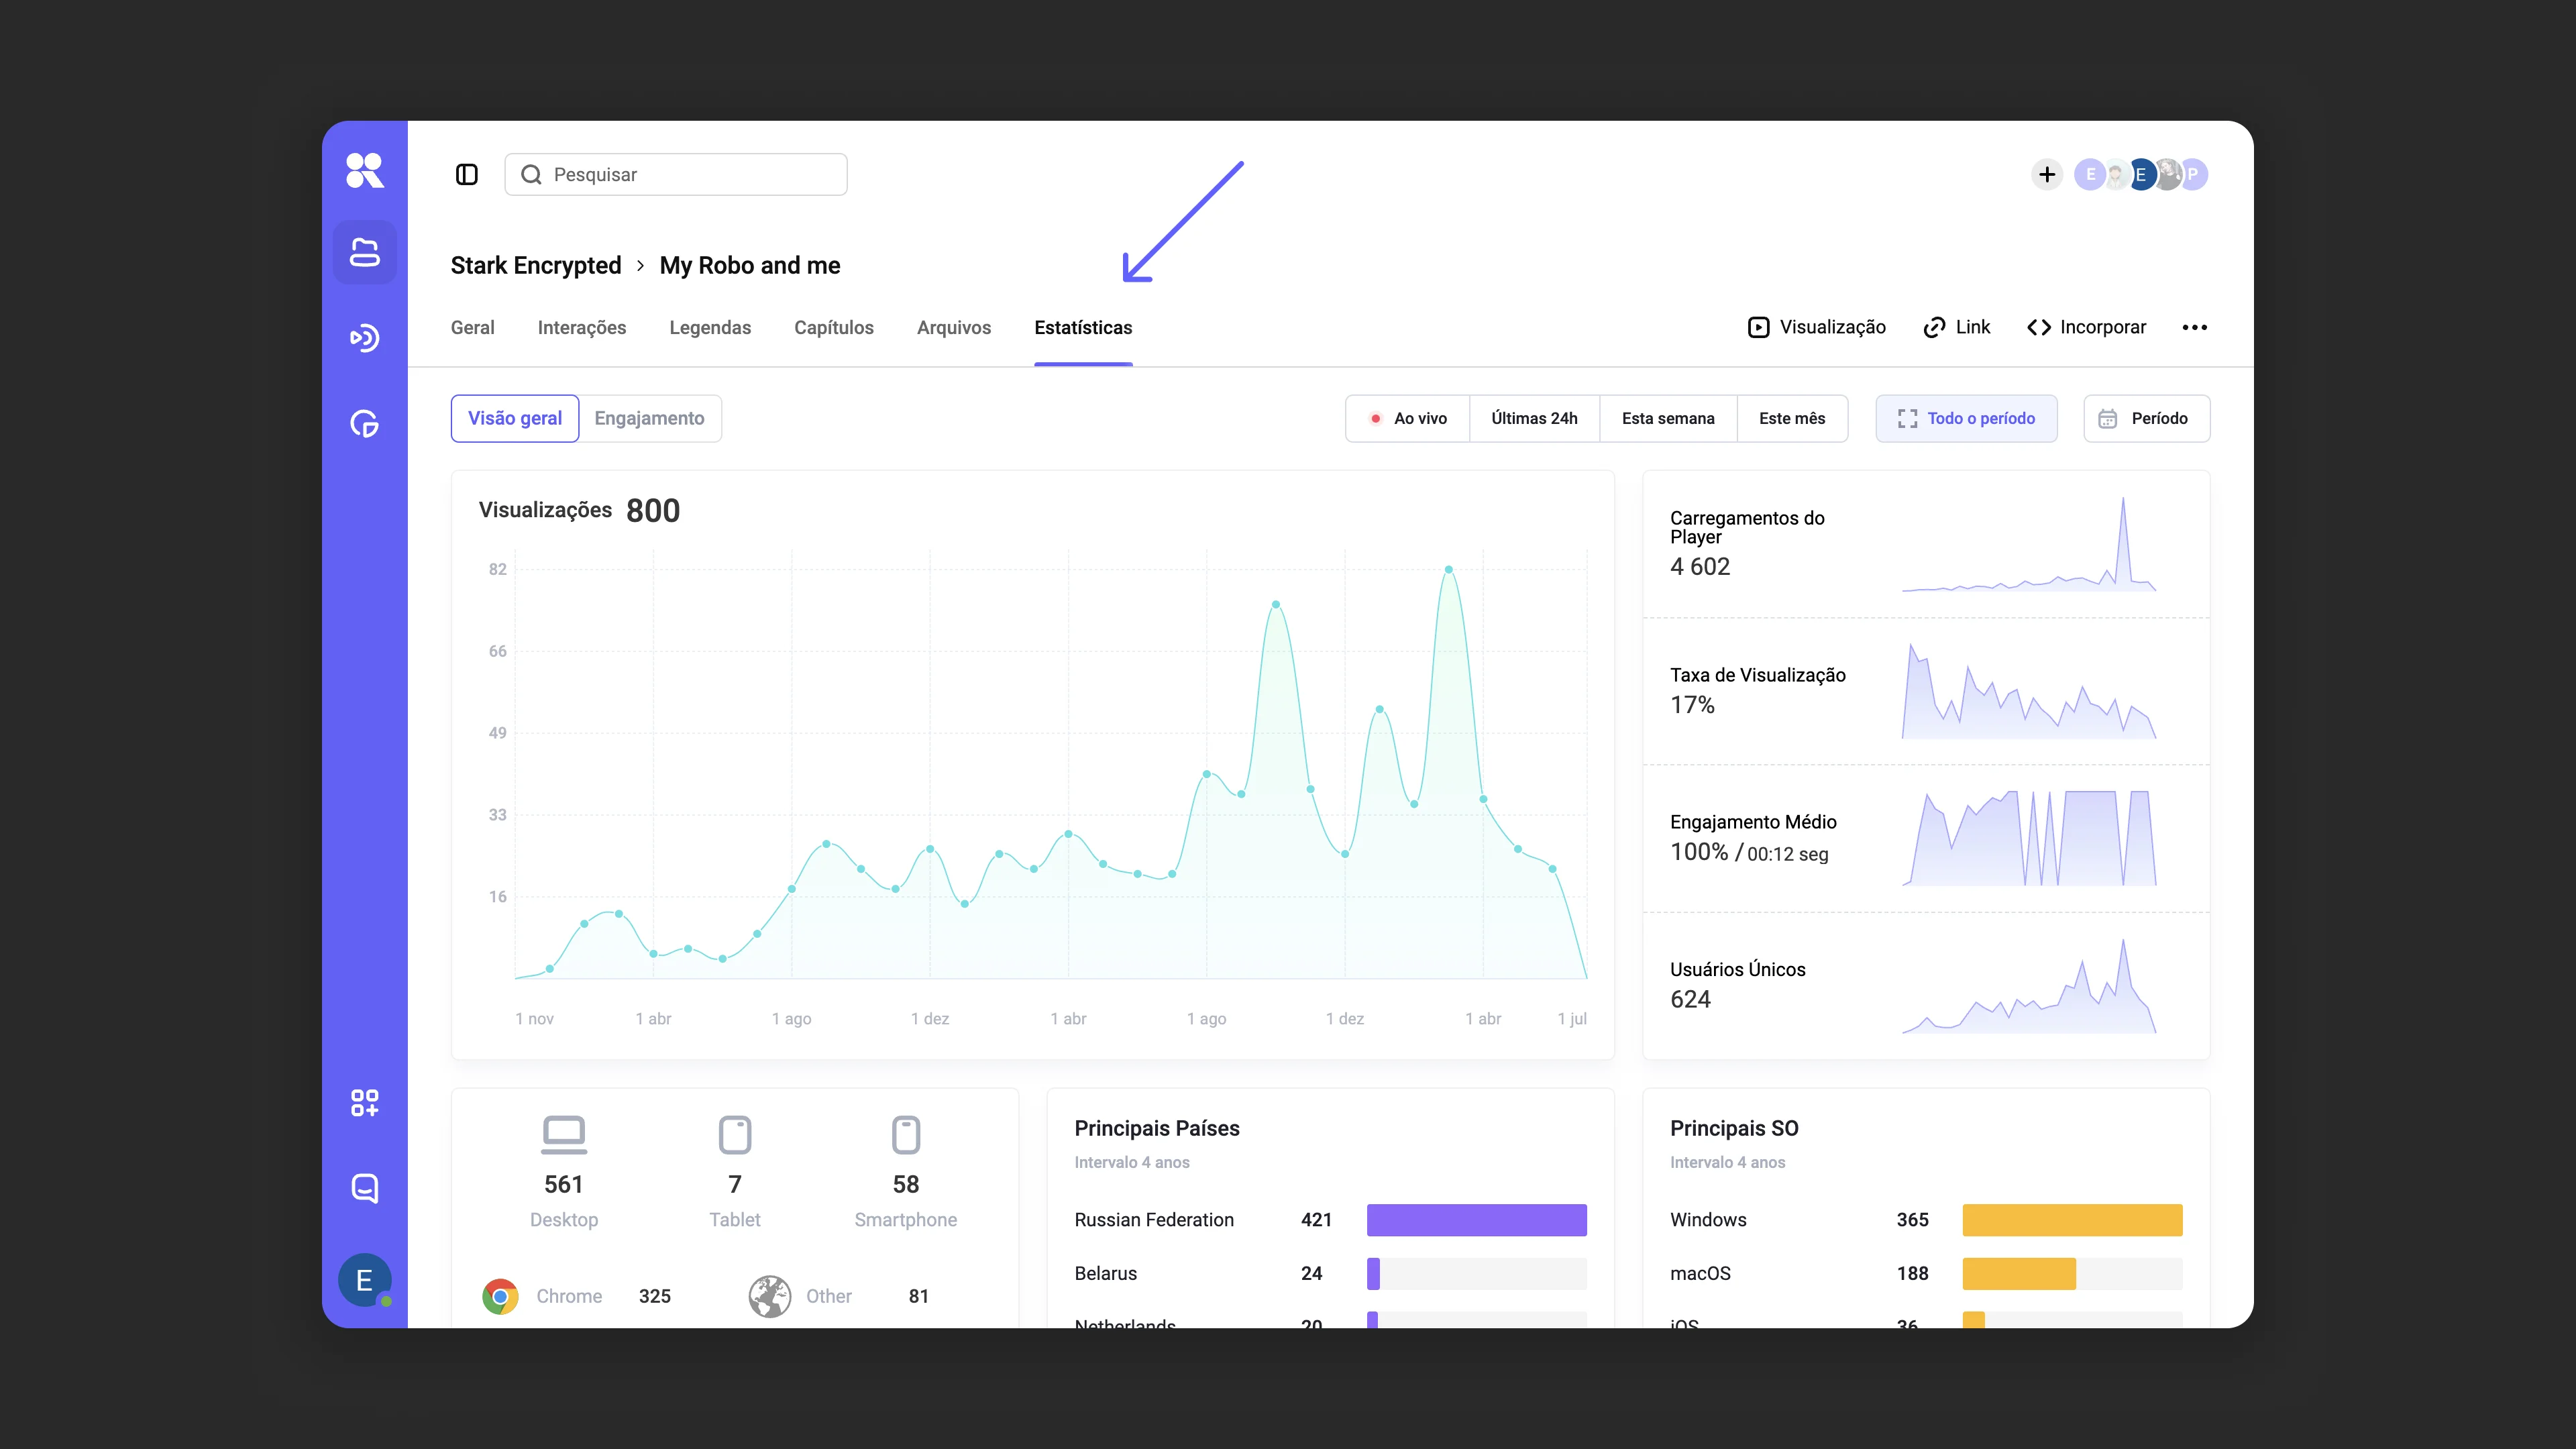Click the Principais SO heading
Viewport: 2576px width, 1449px height.
[1734, 1129]
